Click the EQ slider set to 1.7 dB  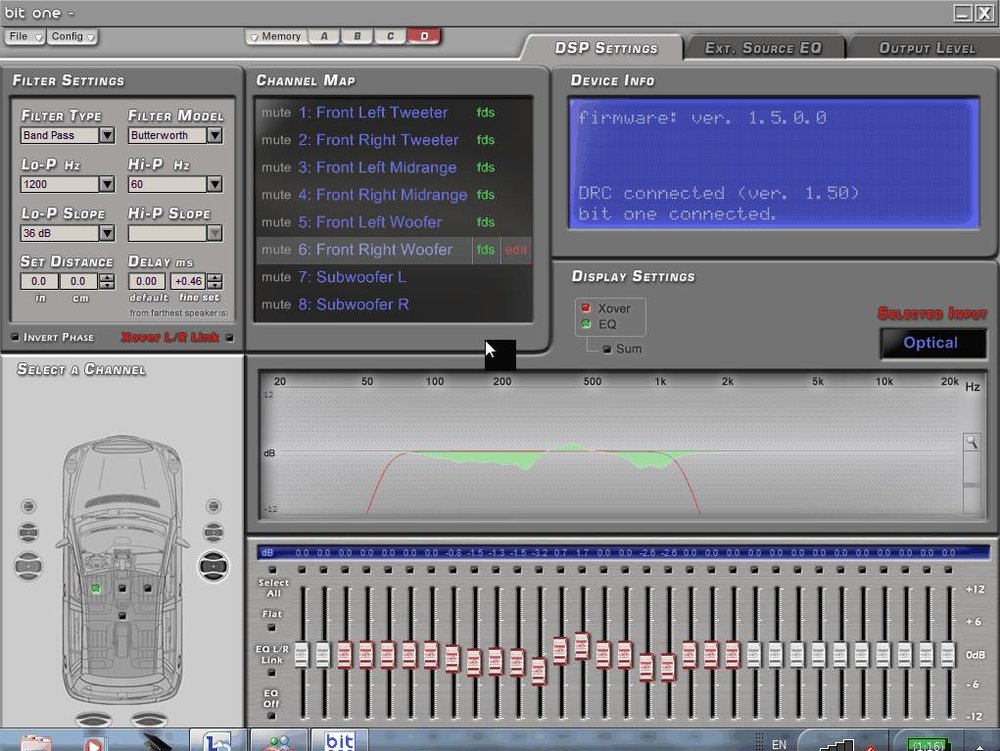(x=582, y=646)
